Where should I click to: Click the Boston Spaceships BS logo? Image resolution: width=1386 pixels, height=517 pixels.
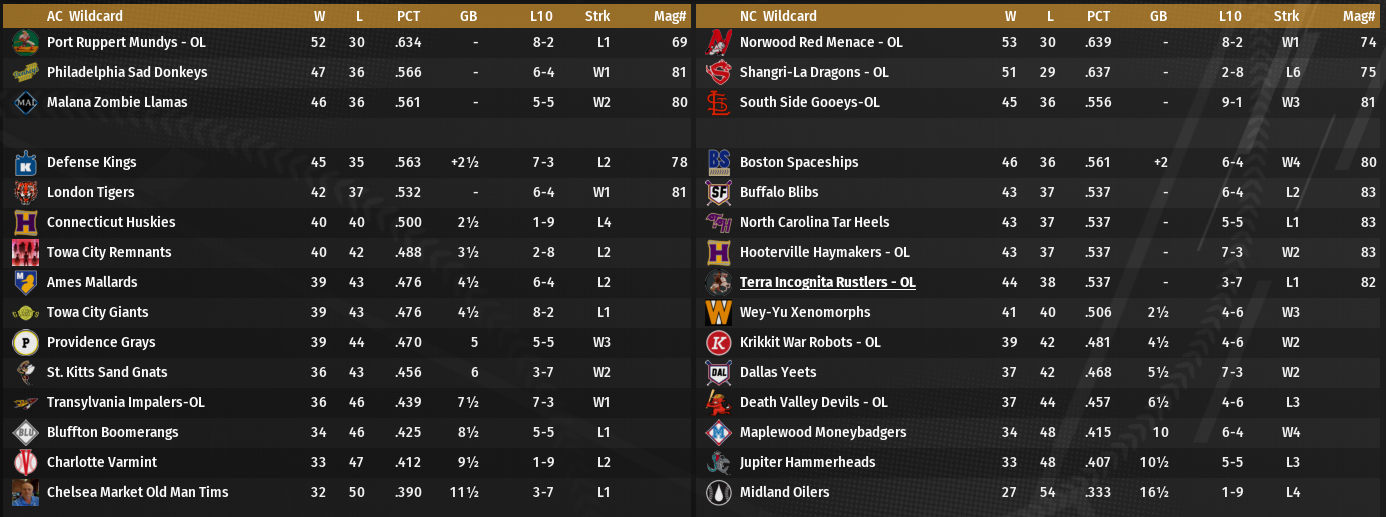coord(719,162)
